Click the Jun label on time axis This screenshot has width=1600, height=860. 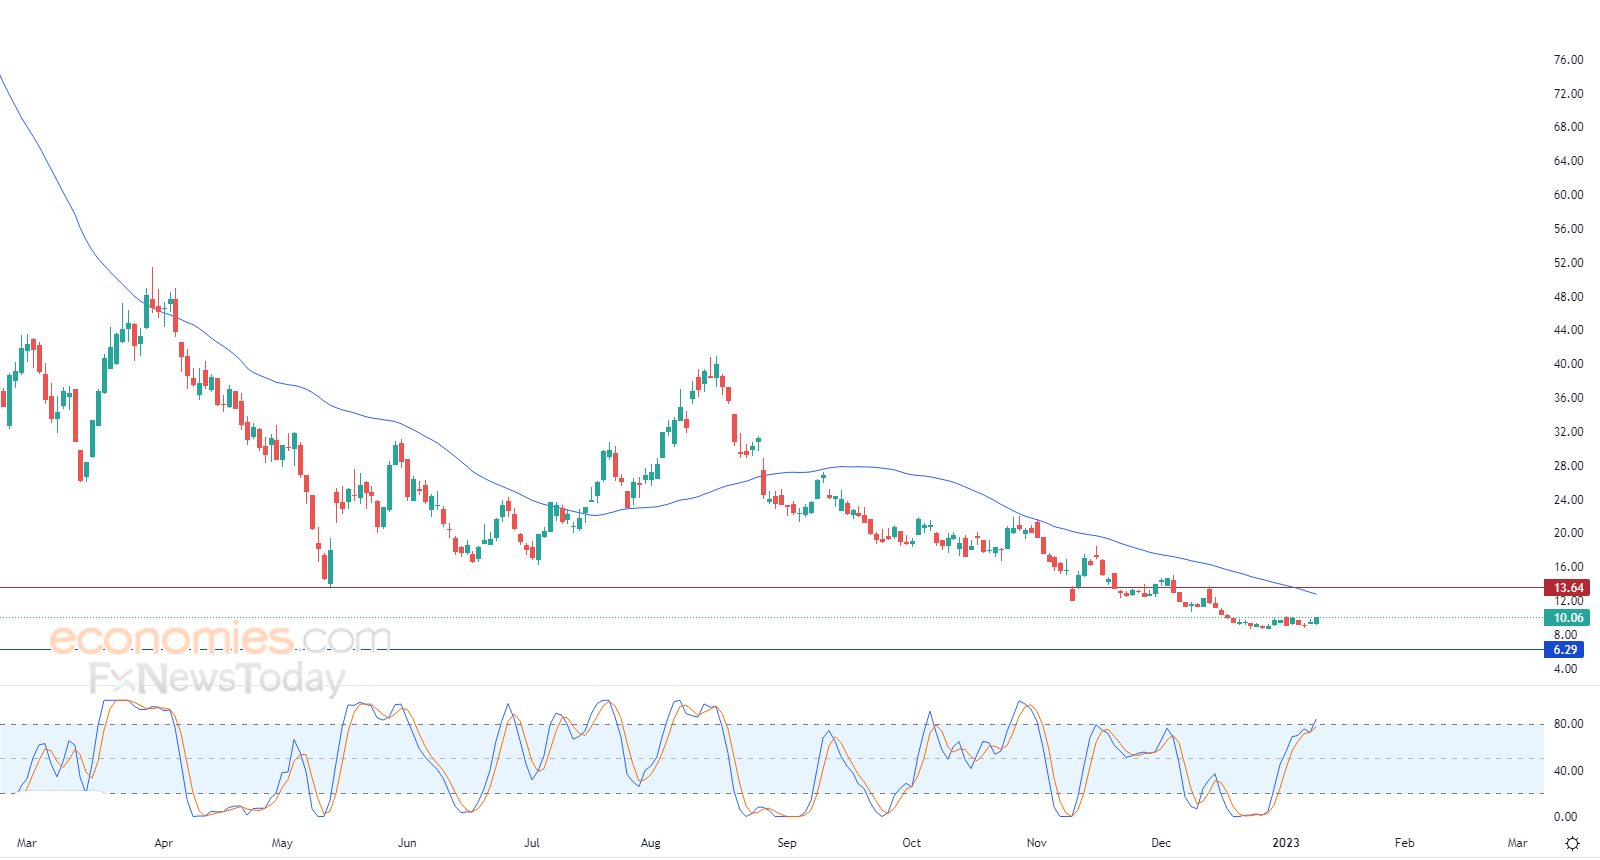click(407, 843)
